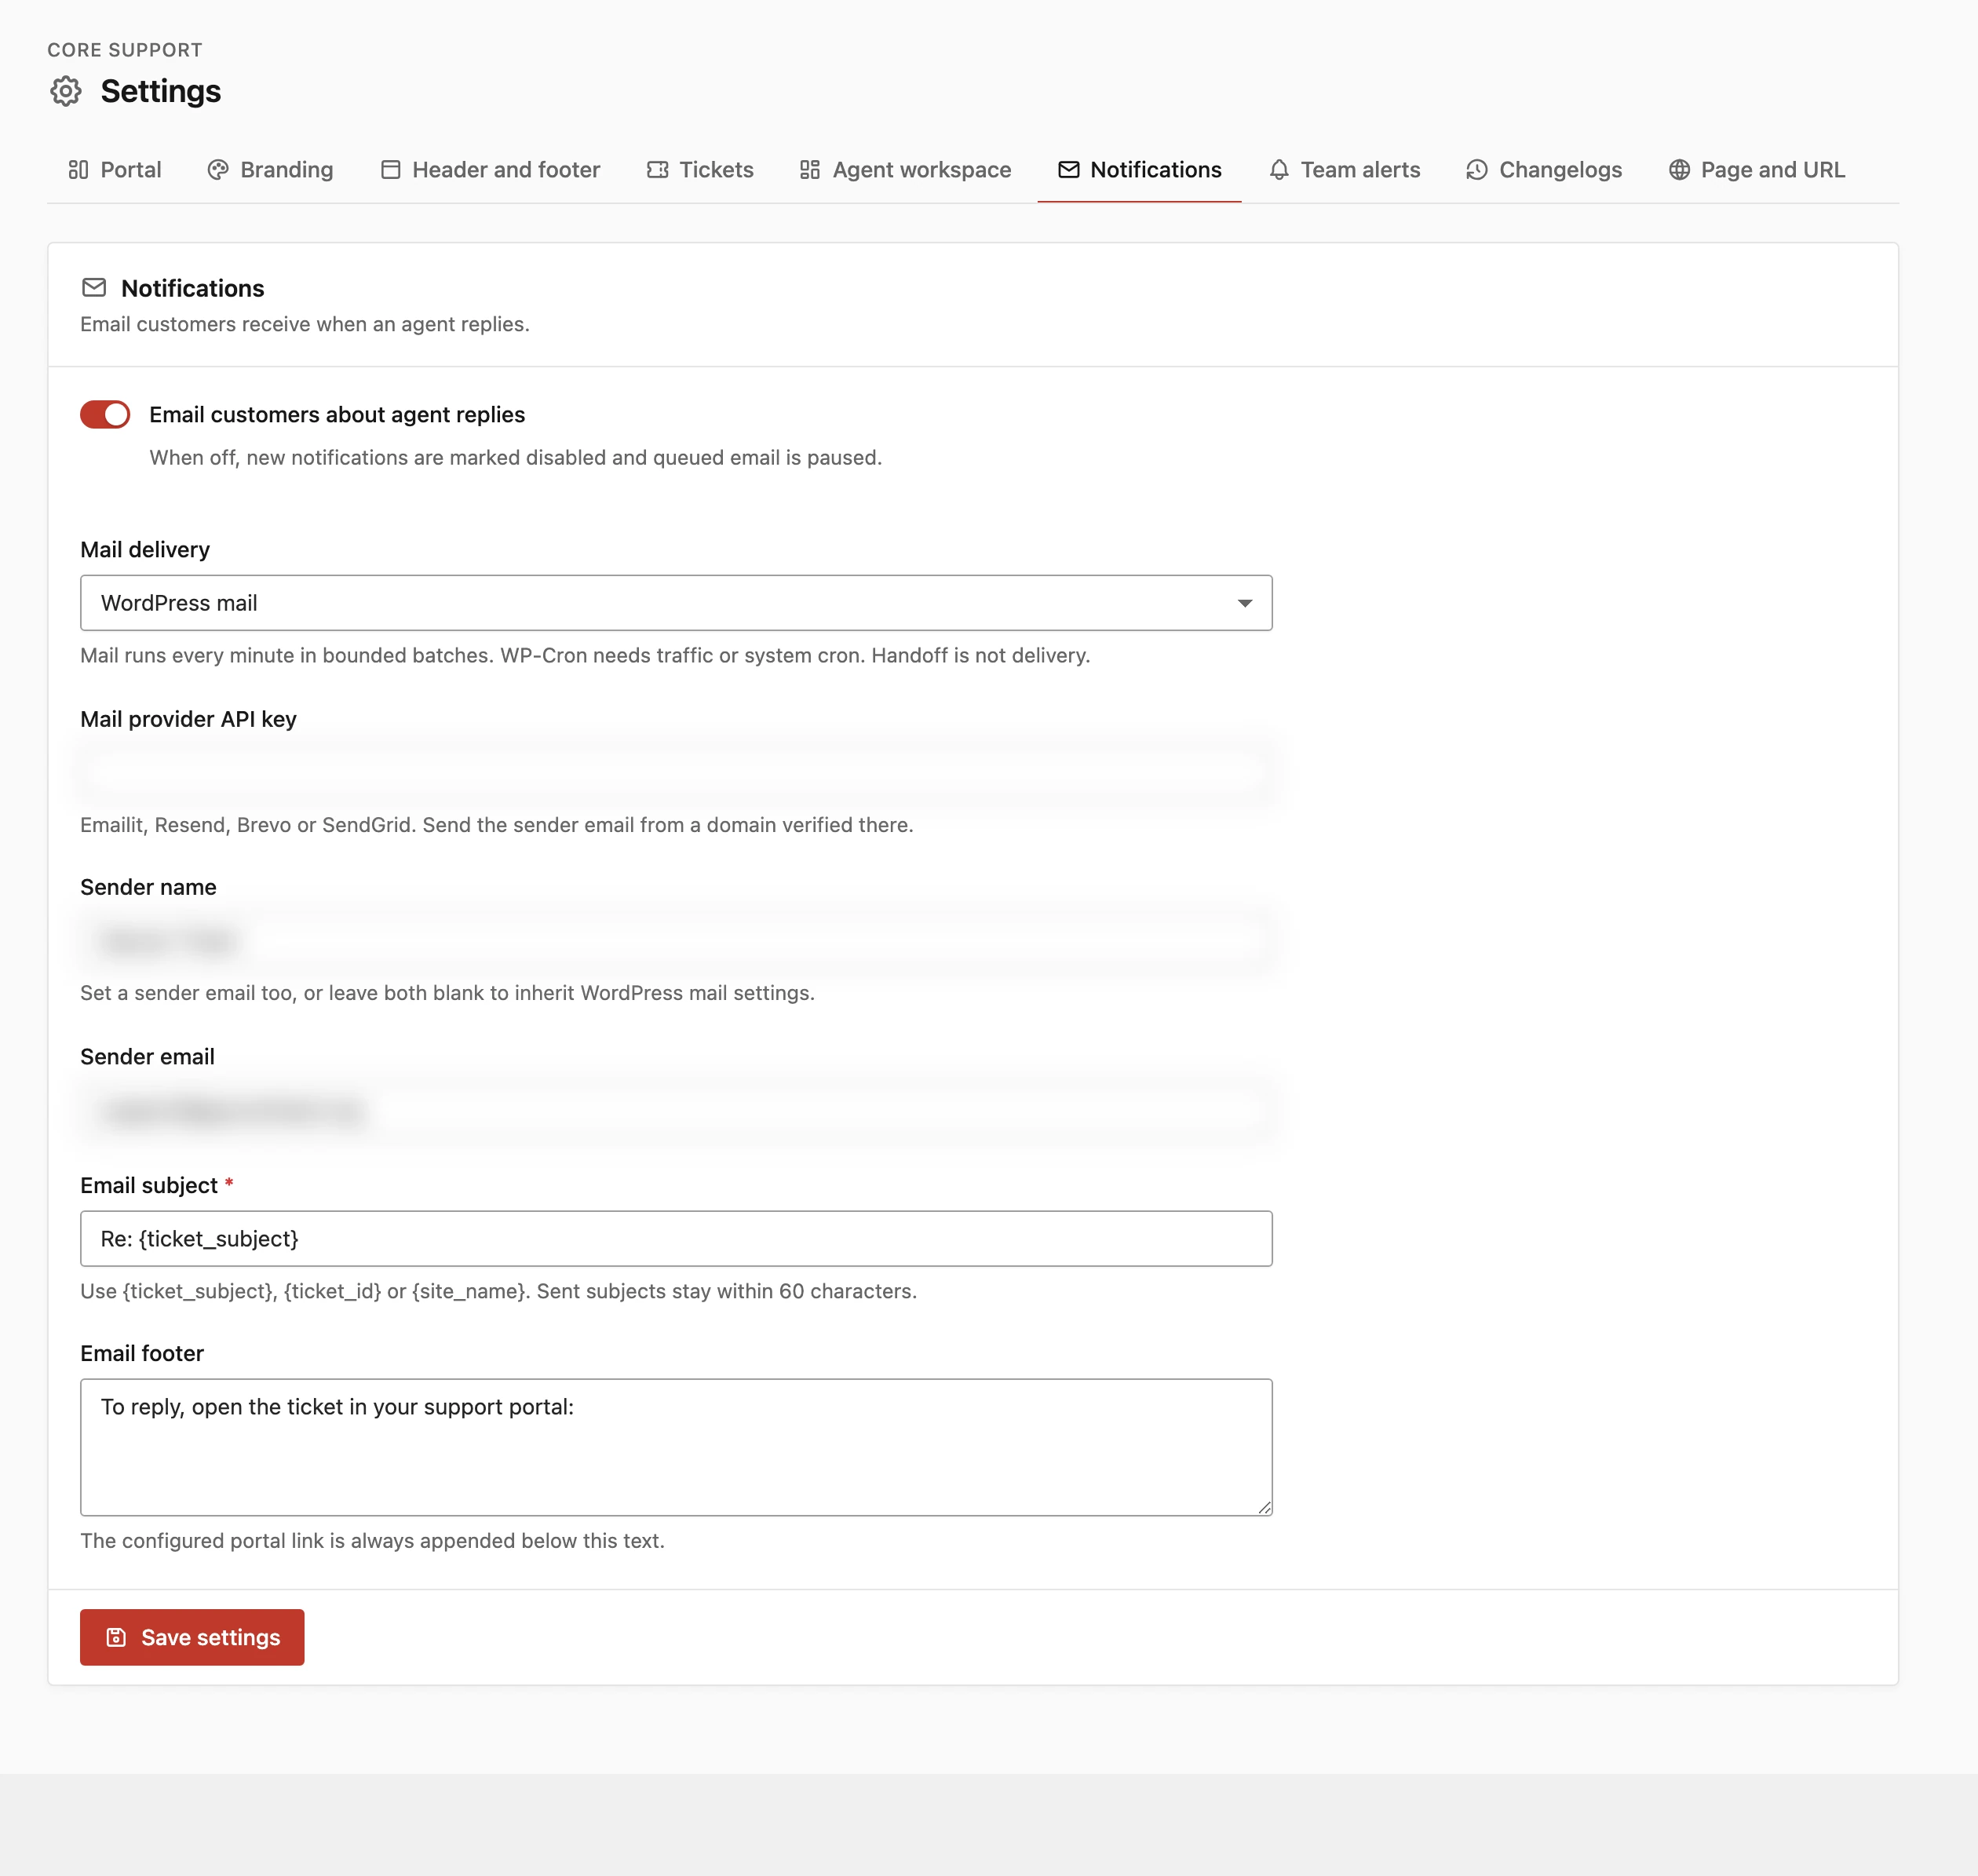
Task: Focus the Mail provider API key field
Action: pyautogui.click(x=676, y=771)
